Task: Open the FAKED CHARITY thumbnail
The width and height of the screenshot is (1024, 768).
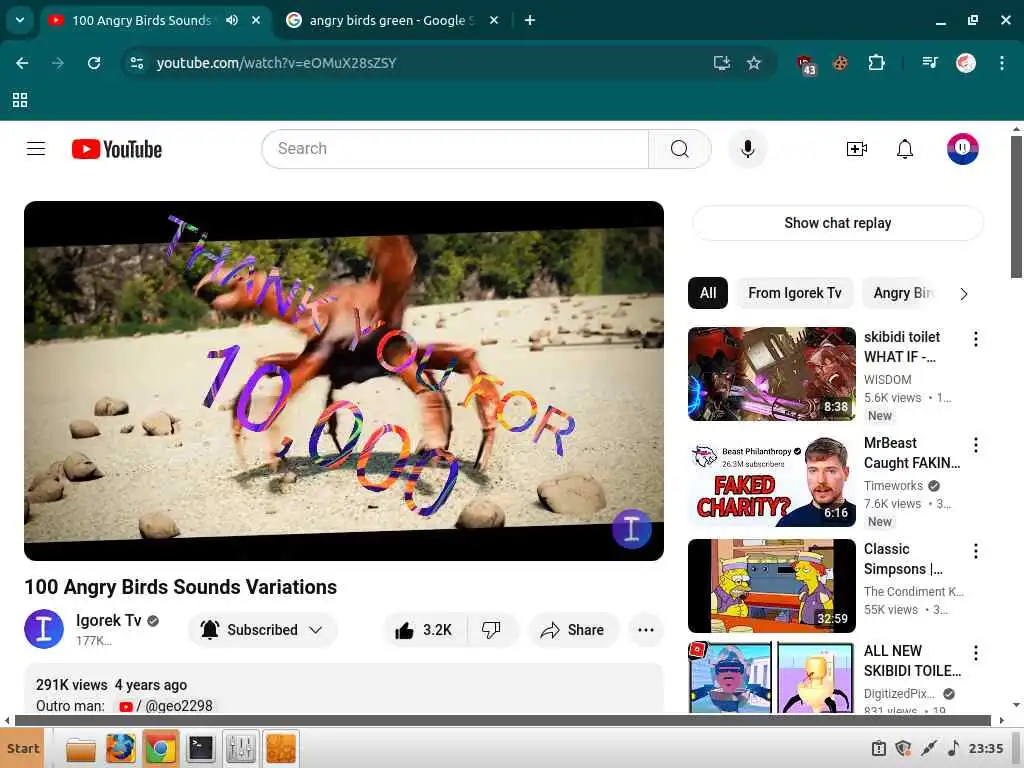Action: click(x=772, y=480)
